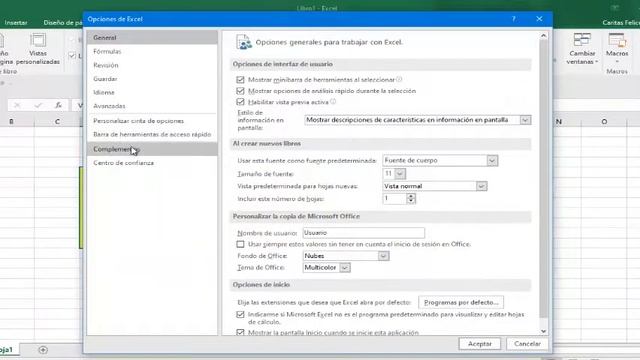640x360 pixels.
Task: Click the options panel vertical scrollbar thumb
Action: click(x=543, y=179)
